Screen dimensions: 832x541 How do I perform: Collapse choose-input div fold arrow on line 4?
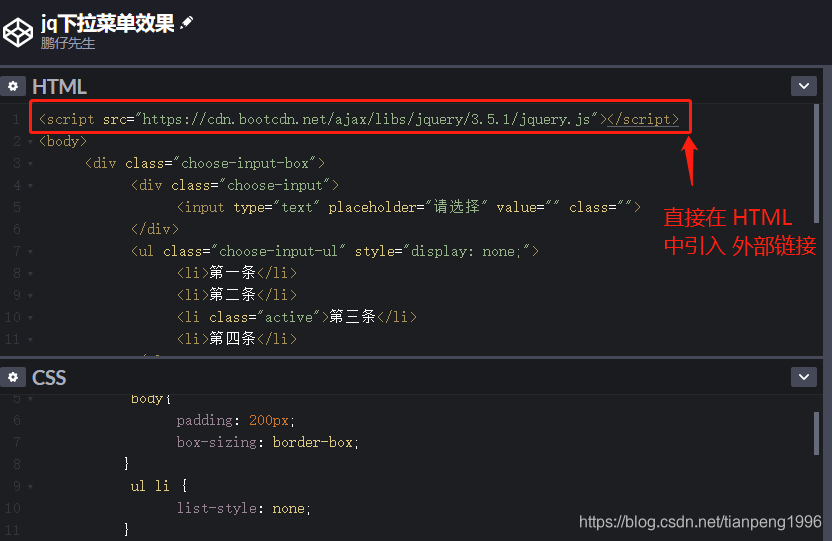click(x=30, y=186)
